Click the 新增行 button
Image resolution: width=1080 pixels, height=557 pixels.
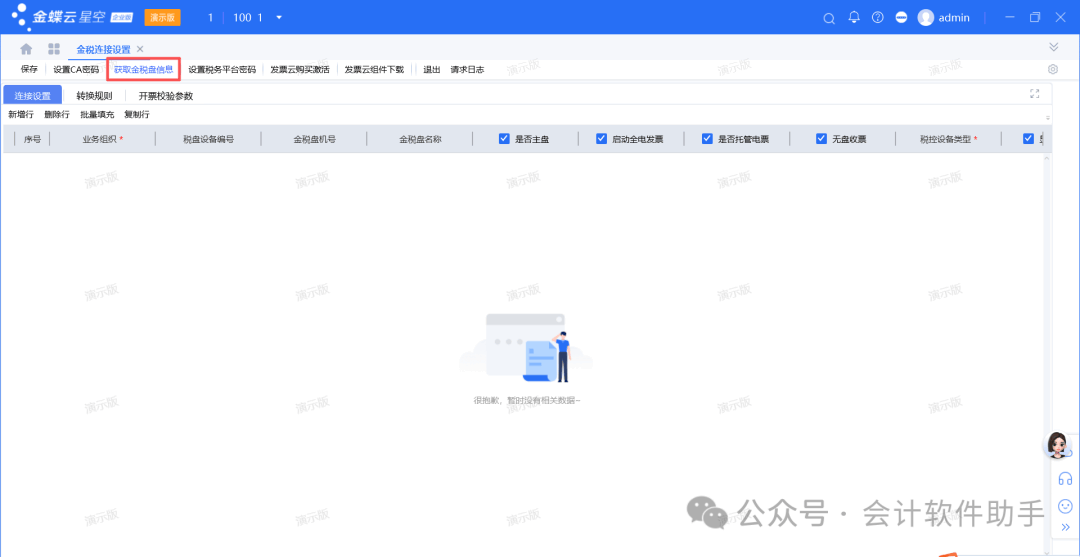tap(21, 115)
